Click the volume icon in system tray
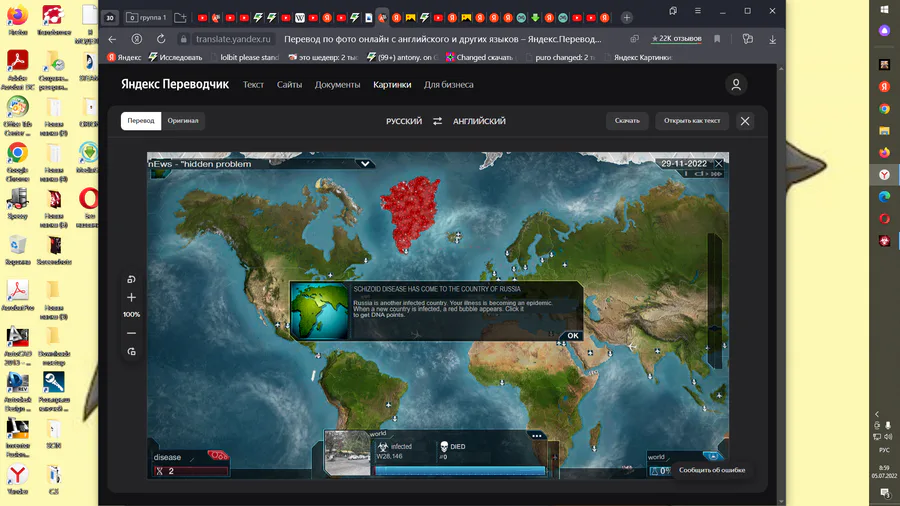 coord(889,437)
